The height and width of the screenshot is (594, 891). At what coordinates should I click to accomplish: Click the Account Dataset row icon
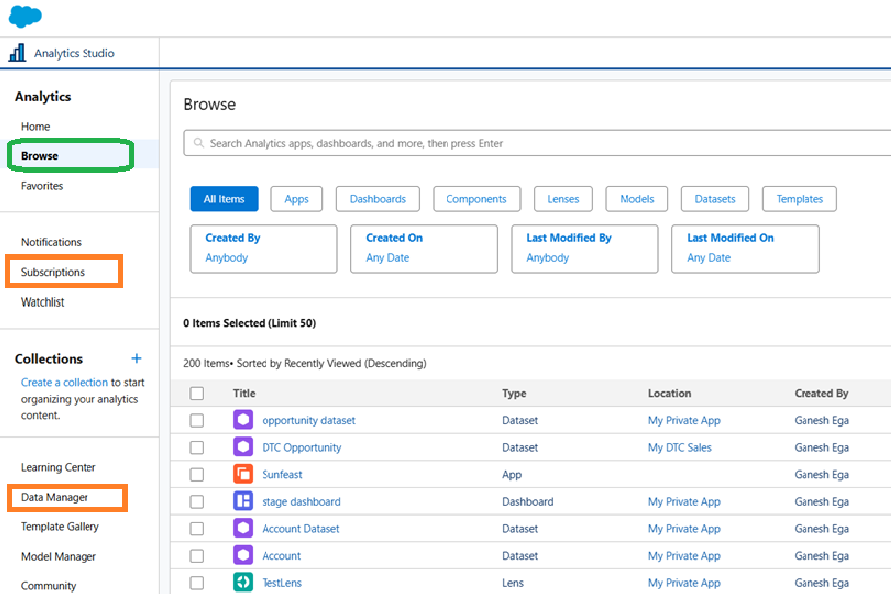coord(243,529)
